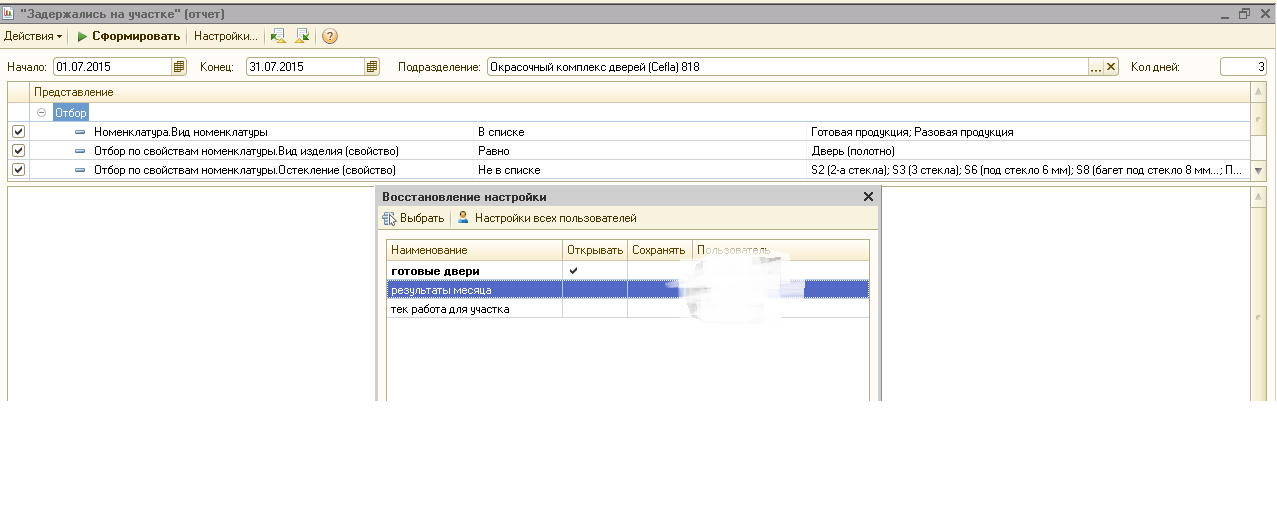Open calendar picker for Конец date

pyautogui.click(x=372, y=67)
